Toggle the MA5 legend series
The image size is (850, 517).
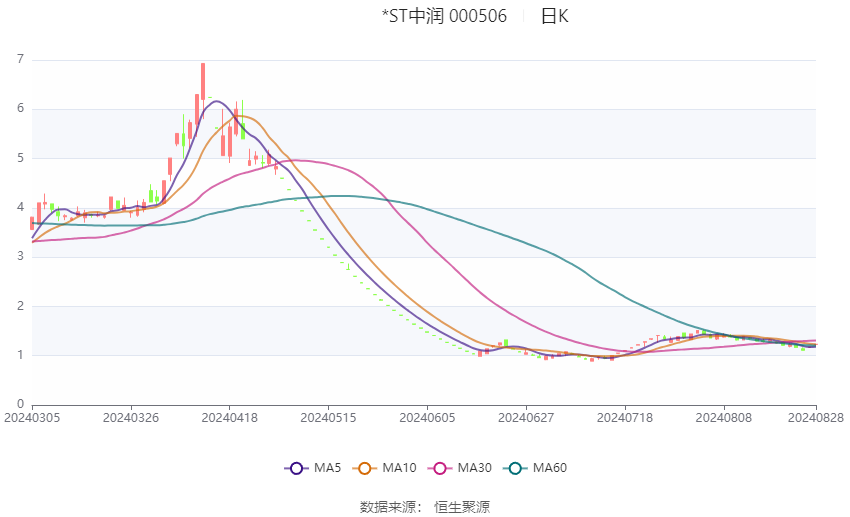point(313,468)
